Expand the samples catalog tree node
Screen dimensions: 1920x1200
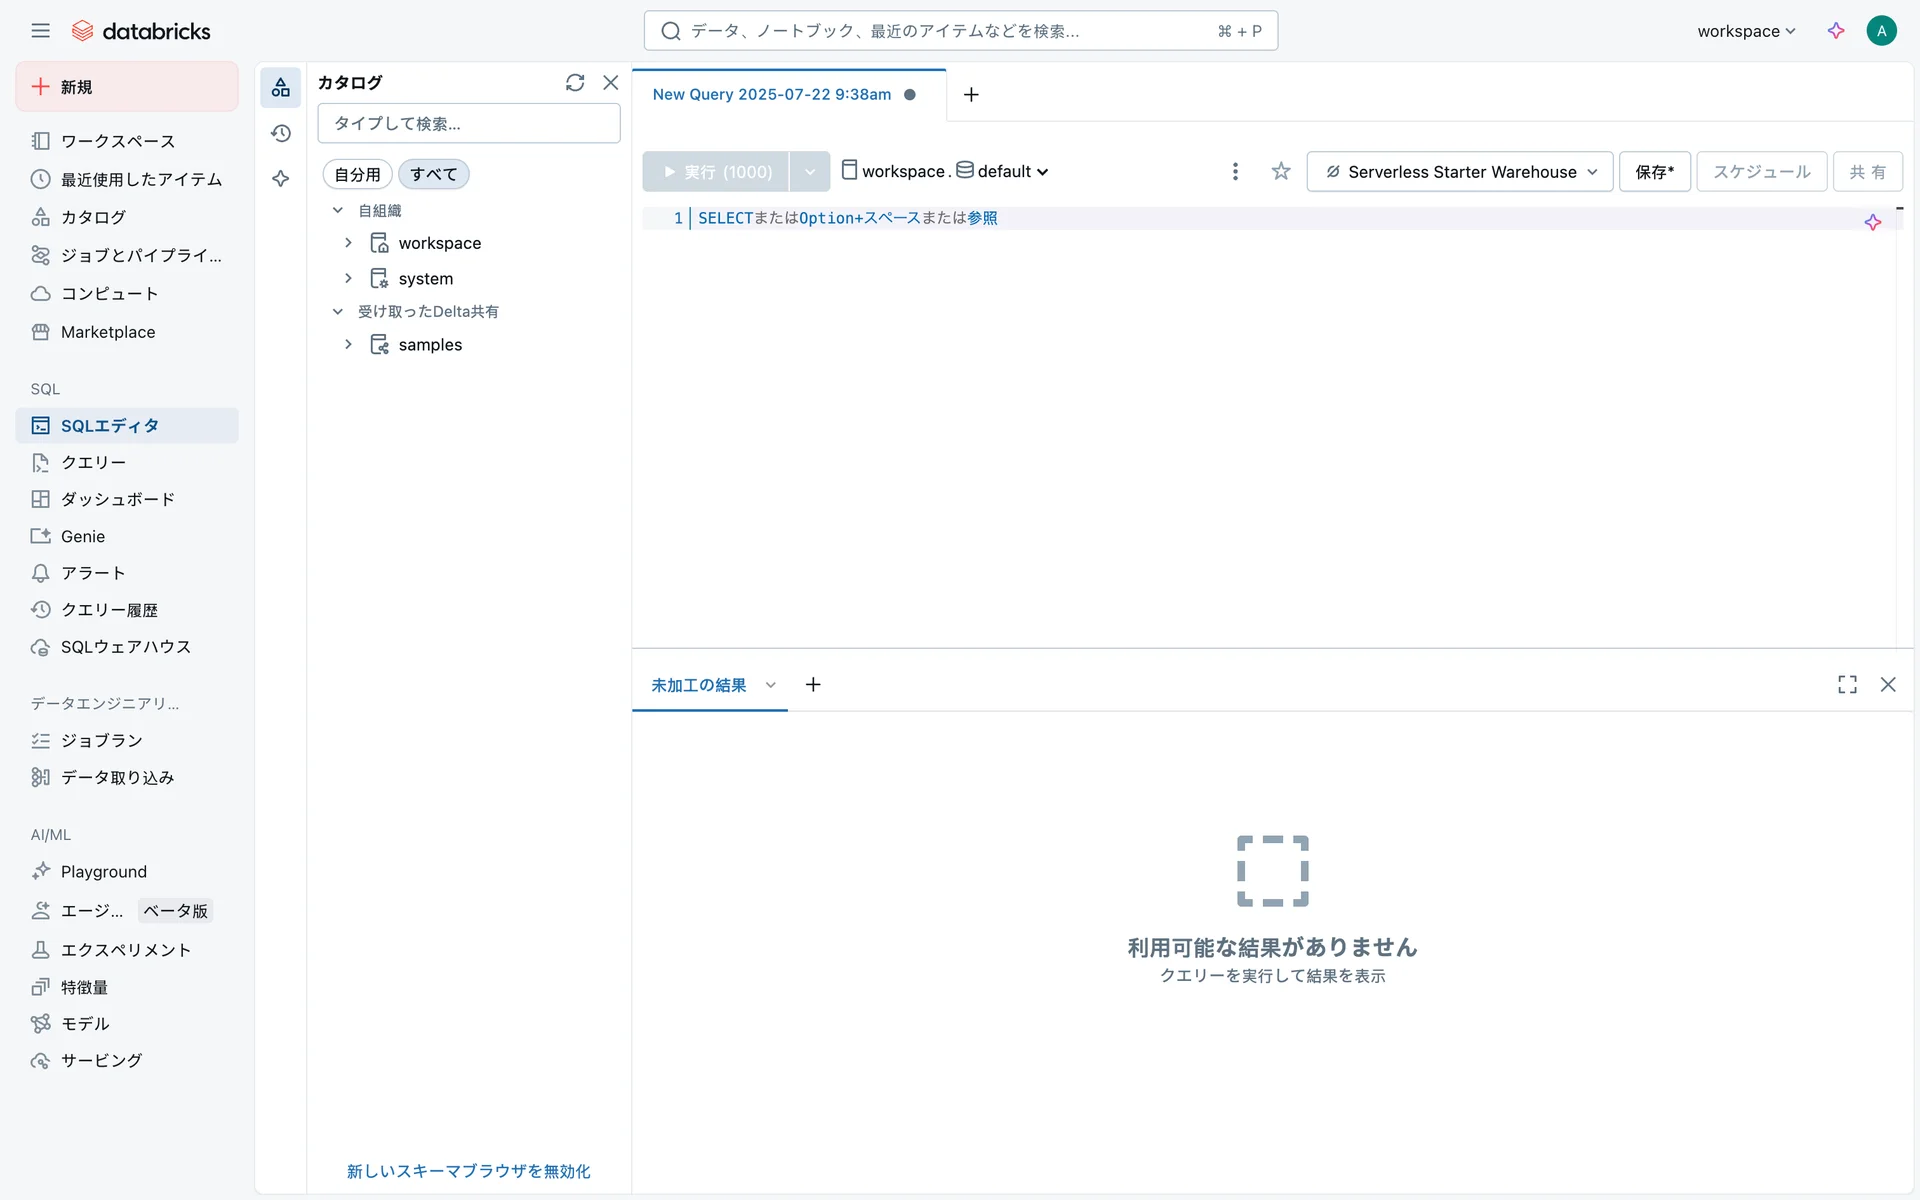[348, 345]
